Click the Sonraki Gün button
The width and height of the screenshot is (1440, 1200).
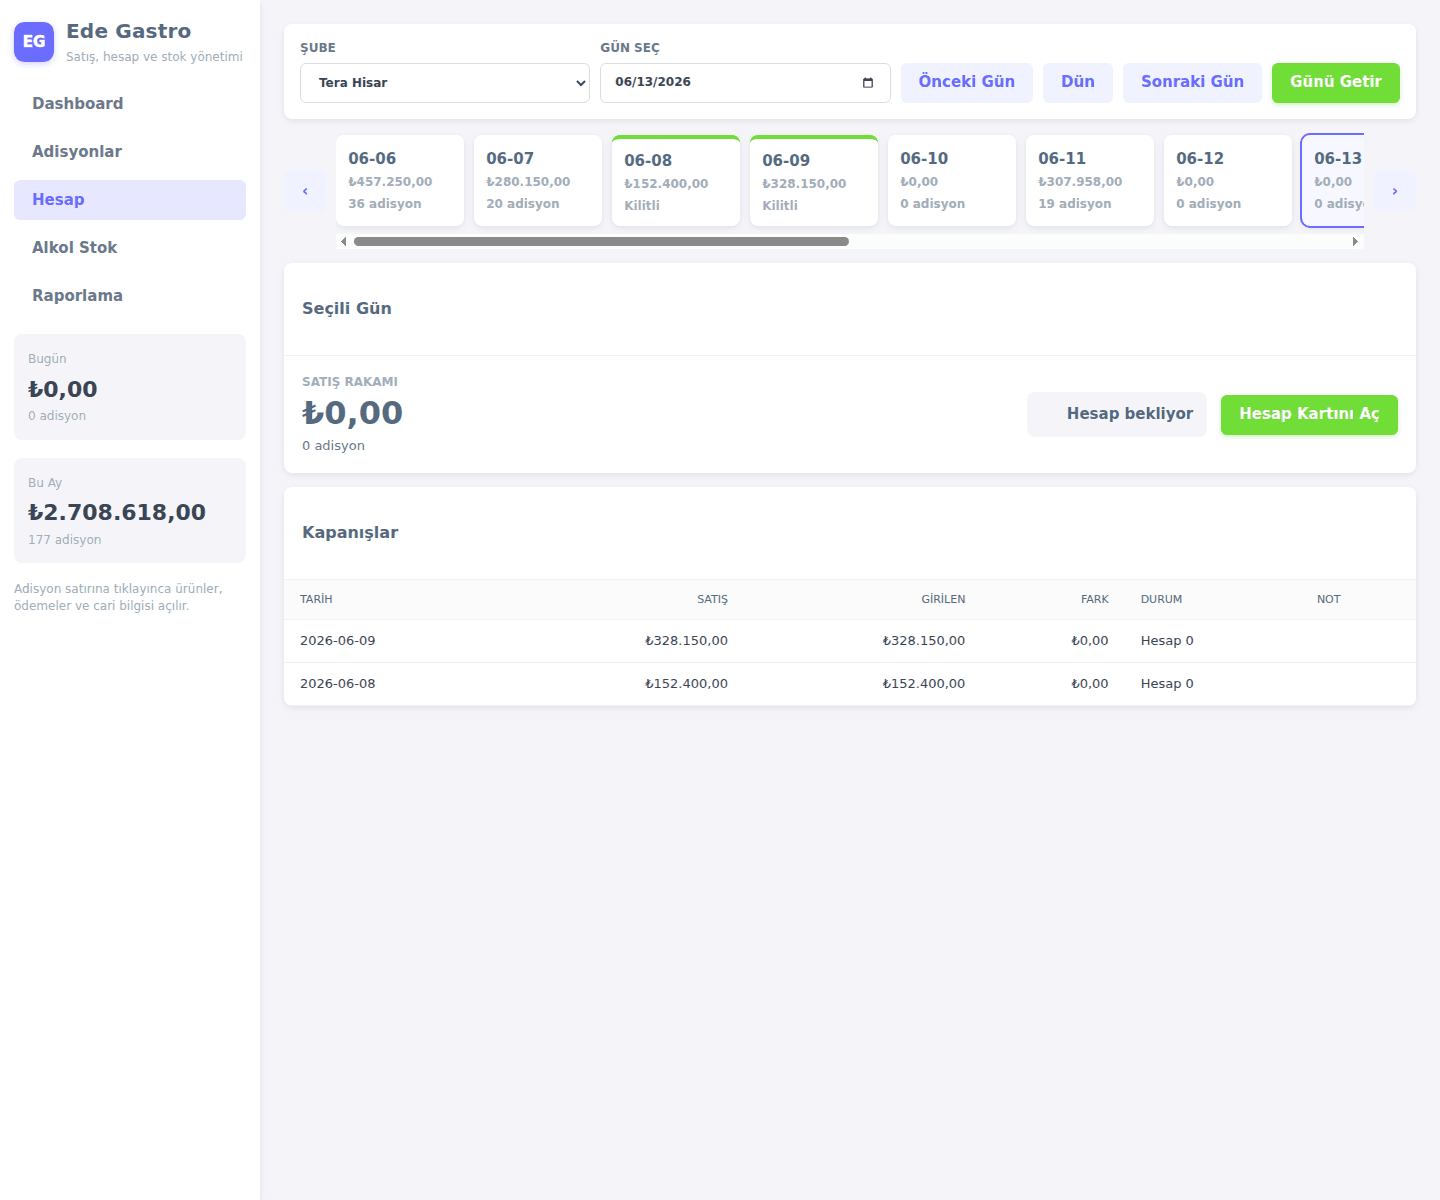pos(1192,83)
